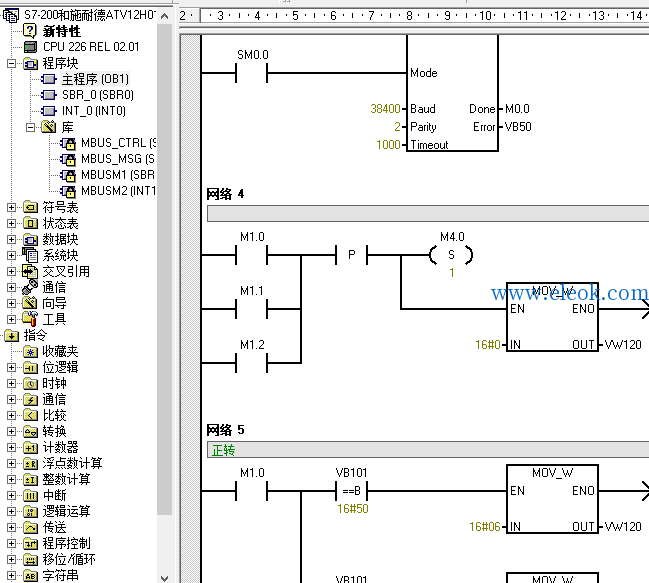Expand the 整数计算 instruction node
Viewport: 649px width, 583px height.
[12, 480]
